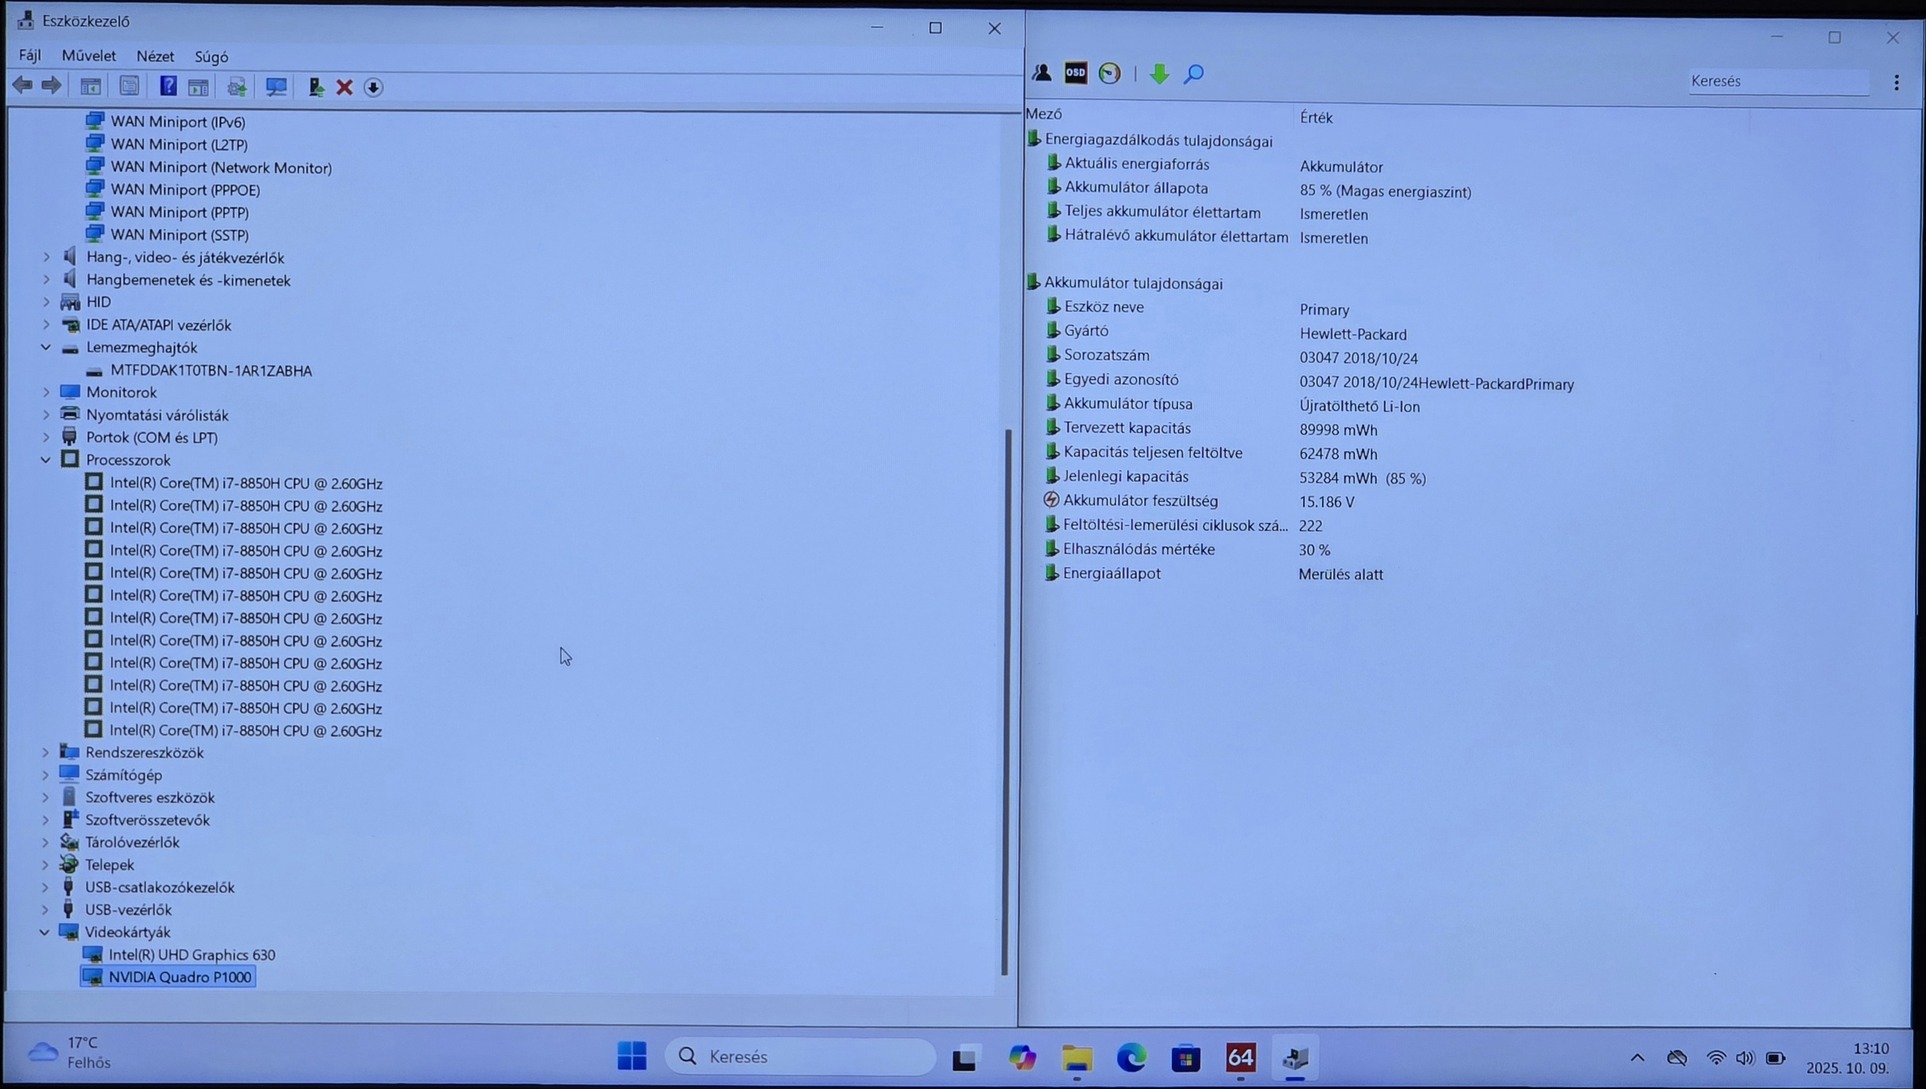Click the green download arrow icon
The image size is (1926, 1089).
[1159, 73]
